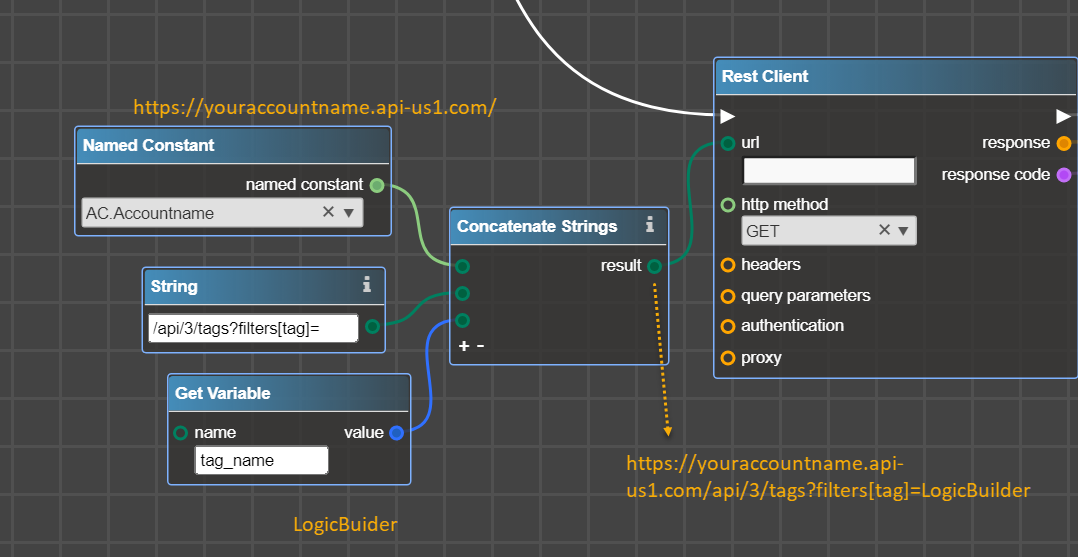
Task: Click the Rest Client output execution arrow
Action: pos(1063,116)
